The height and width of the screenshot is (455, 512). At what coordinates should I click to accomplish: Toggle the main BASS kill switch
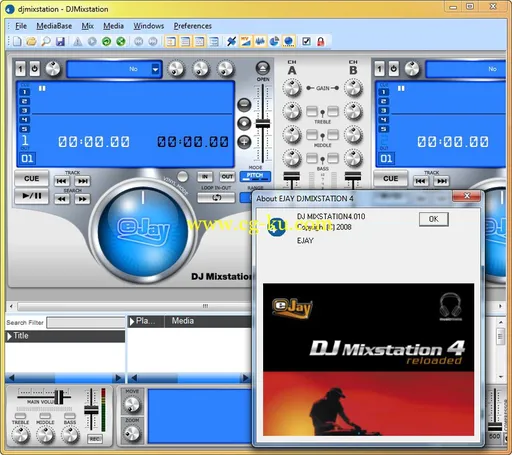pos(70,416)
